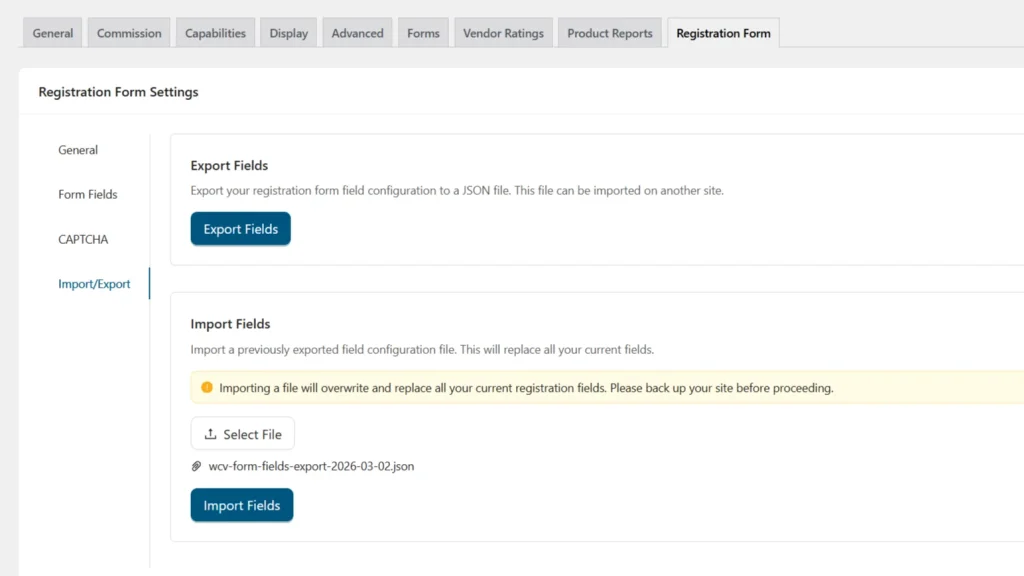Click the wcv-form-fields-export JSON filename
1024x576 pixels.
click(311, 466)
